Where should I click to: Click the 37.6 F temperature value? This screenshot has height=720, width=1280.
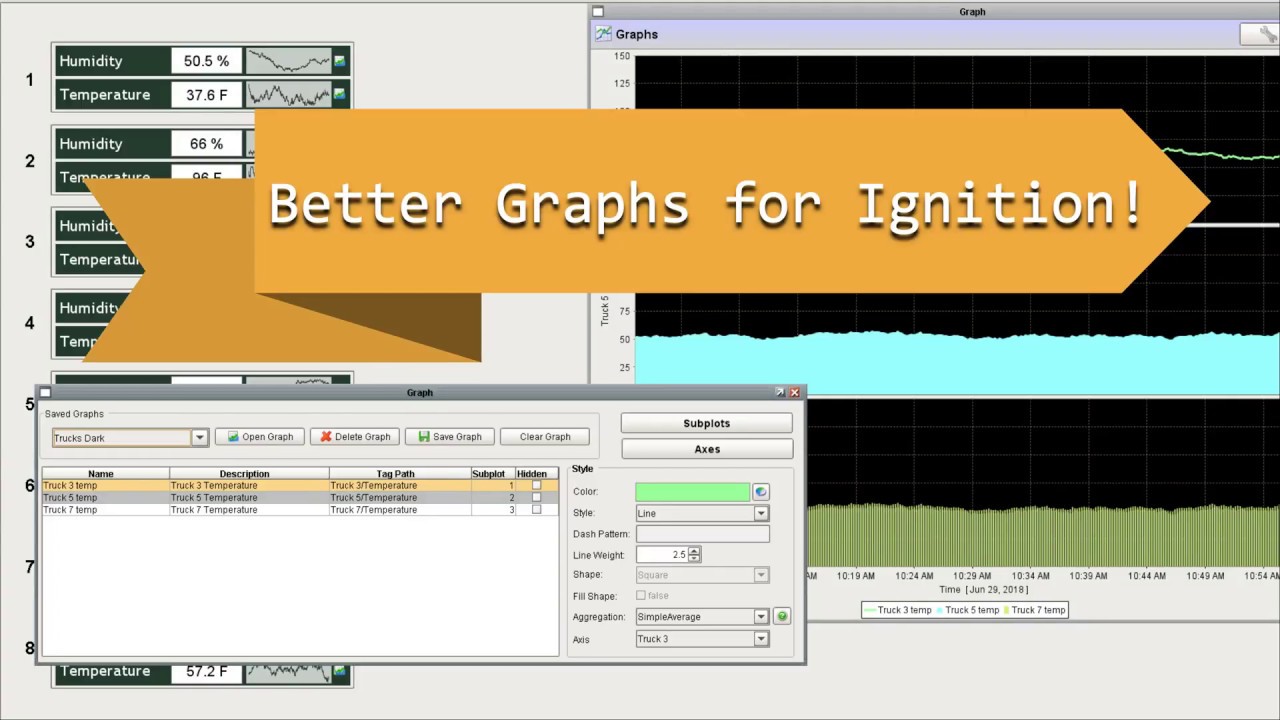(206, 95)
